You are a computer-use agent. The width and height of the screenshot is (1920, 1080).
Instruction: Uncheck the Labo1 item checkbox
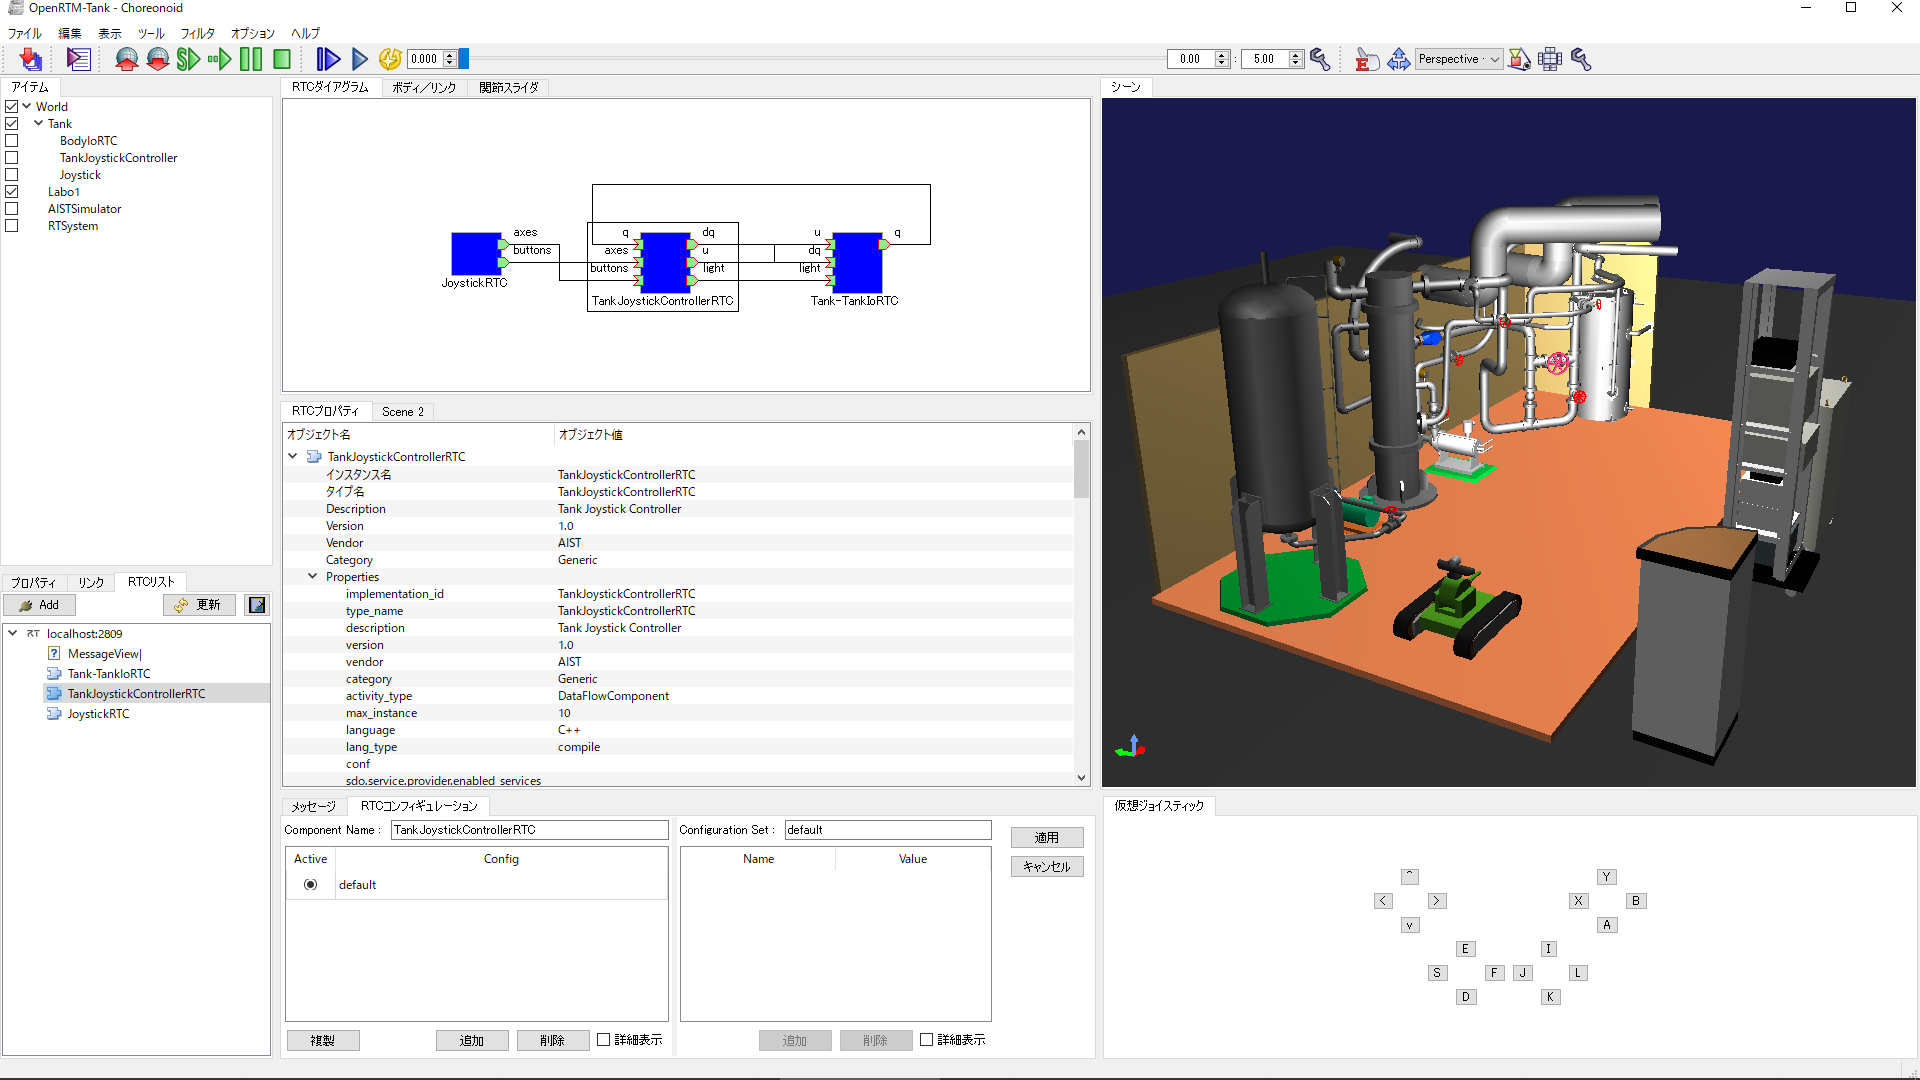12,192
